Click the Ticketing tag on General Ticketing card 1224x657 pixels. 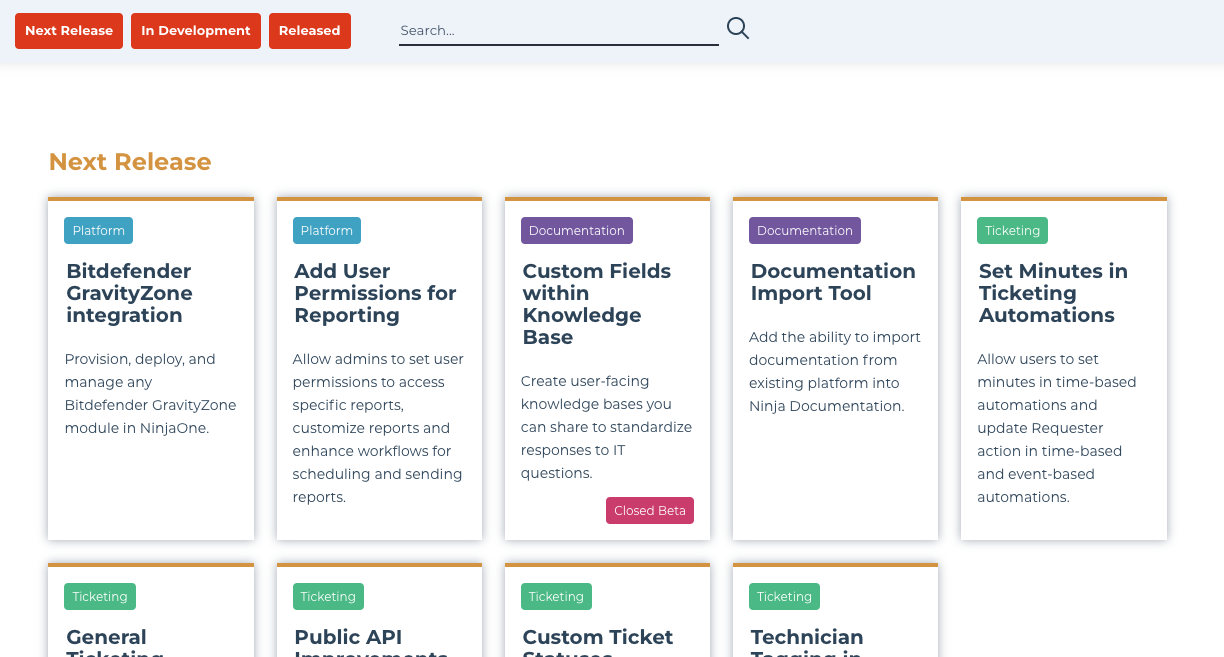99,596
